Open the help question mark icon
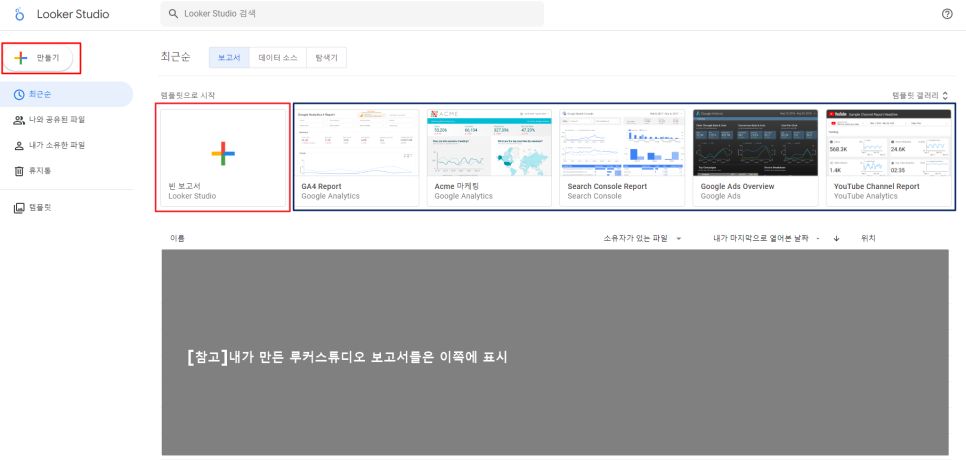966x460 pixels. pos(948,14)
